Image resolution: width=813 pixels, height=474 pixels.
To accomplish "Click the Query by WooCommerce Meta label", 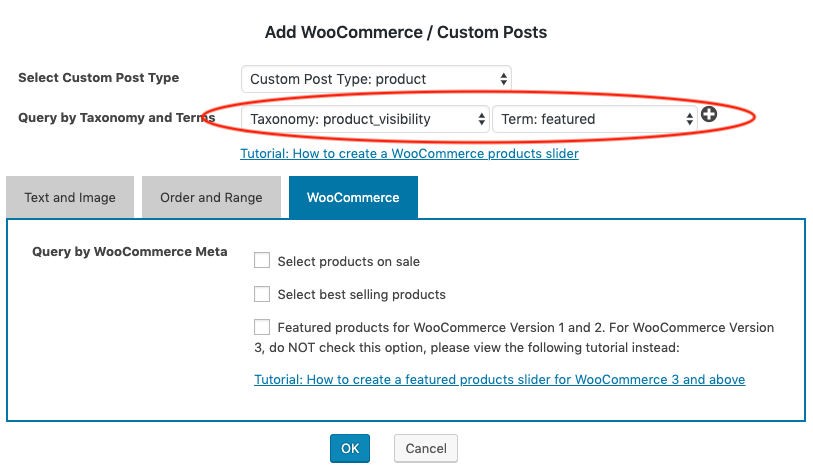I will click(130, 252).
